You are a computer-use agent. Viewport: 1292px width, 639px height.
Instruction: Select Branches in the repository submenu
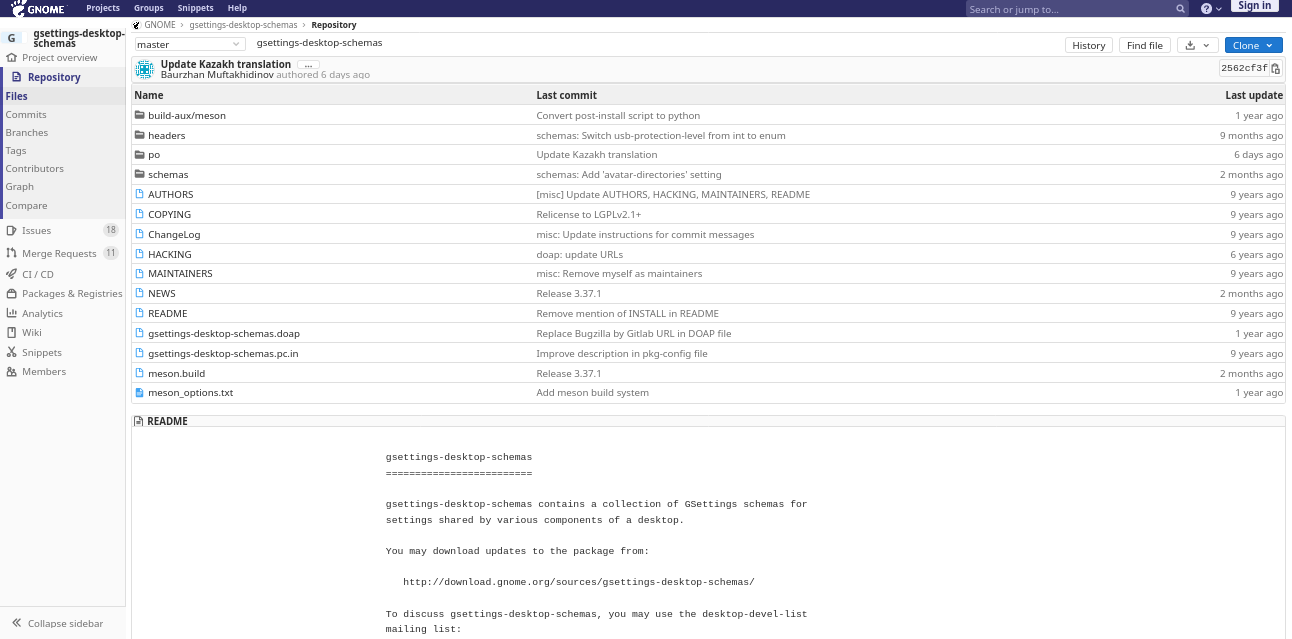click(x=27, y=133)
